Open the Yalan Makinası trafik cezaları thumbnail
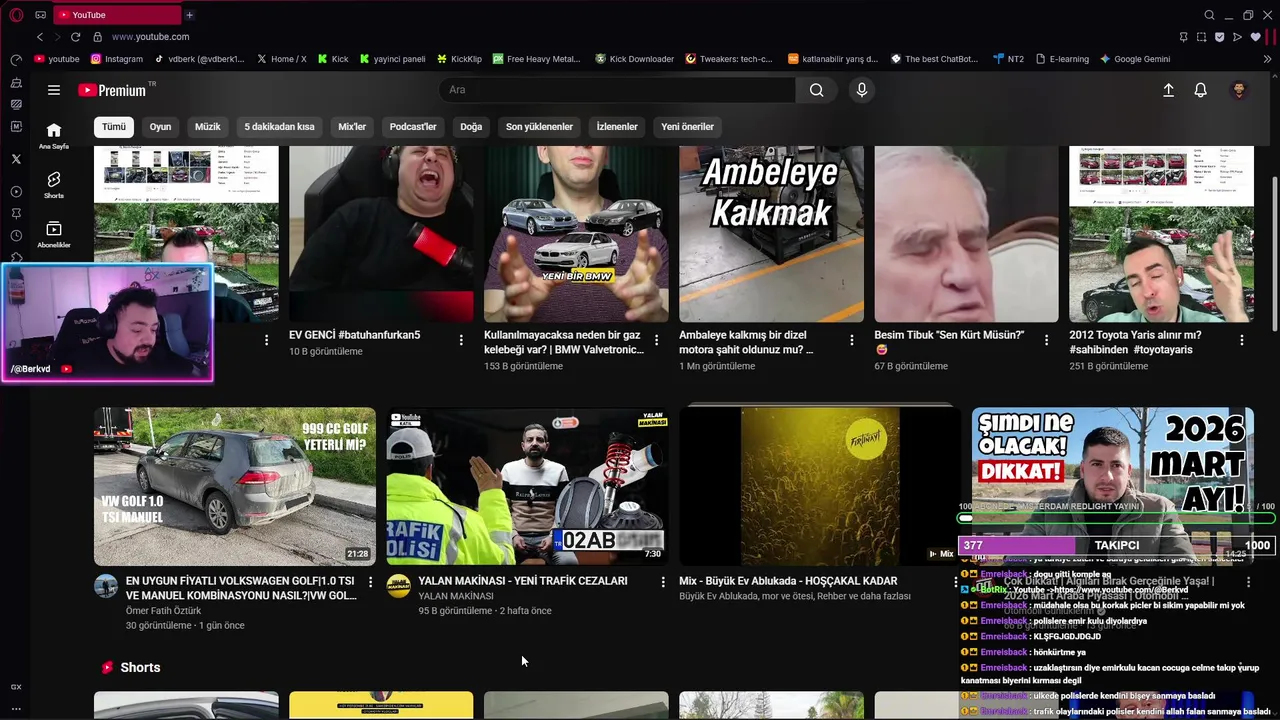The image size is (1280, 720). (527, 486)
